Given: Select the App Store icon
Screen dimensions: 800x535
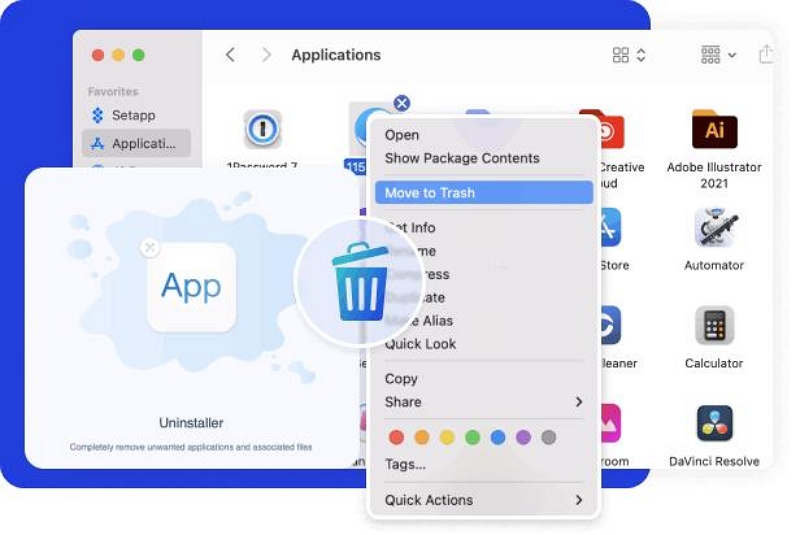Looking at the screenshot, I should pyautogui.click(x=610, y=227).
